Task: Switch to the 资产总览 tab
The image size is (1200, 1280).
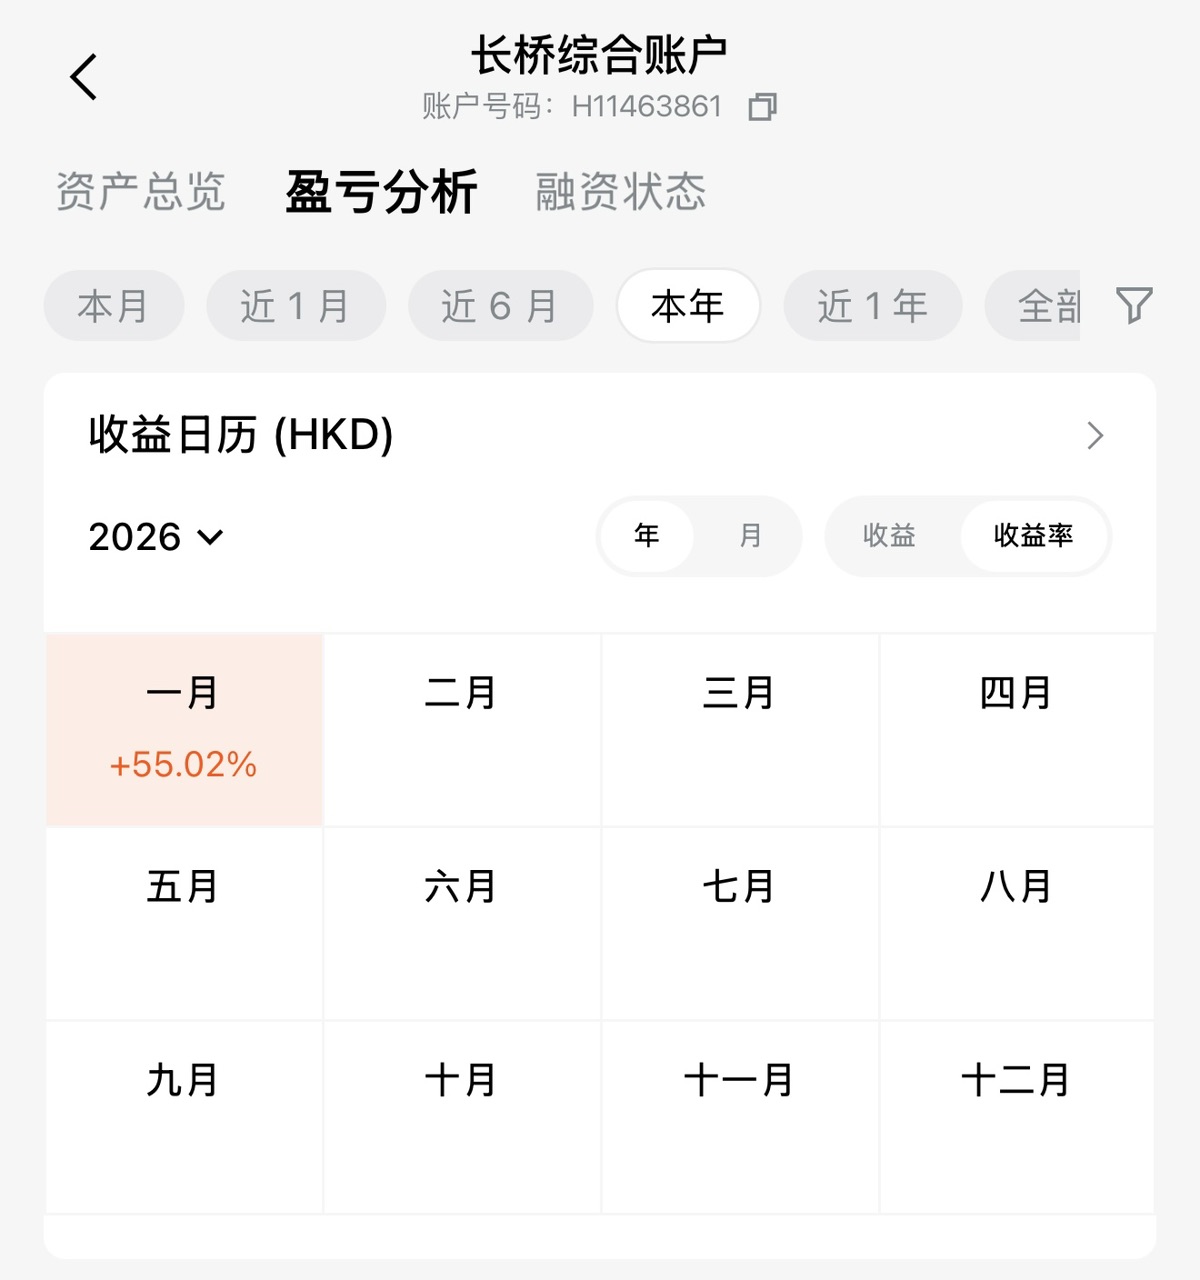Action: click(x=141, y=192)
